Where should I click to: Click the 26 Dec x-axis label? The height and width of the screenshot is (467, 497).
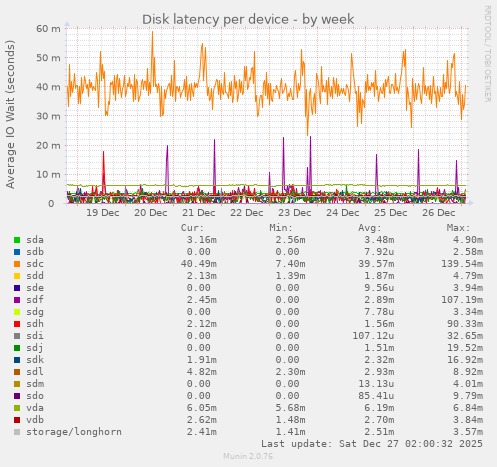[439, 213]
